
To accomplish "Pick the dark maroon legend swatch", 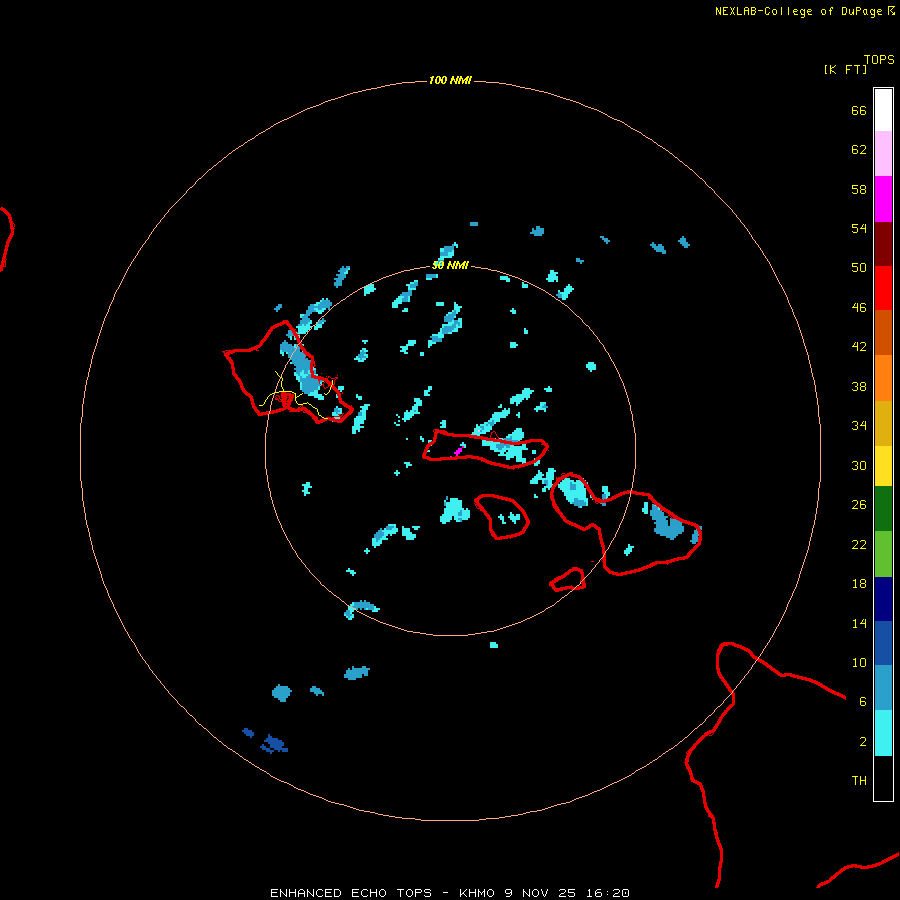I will 883,243.
